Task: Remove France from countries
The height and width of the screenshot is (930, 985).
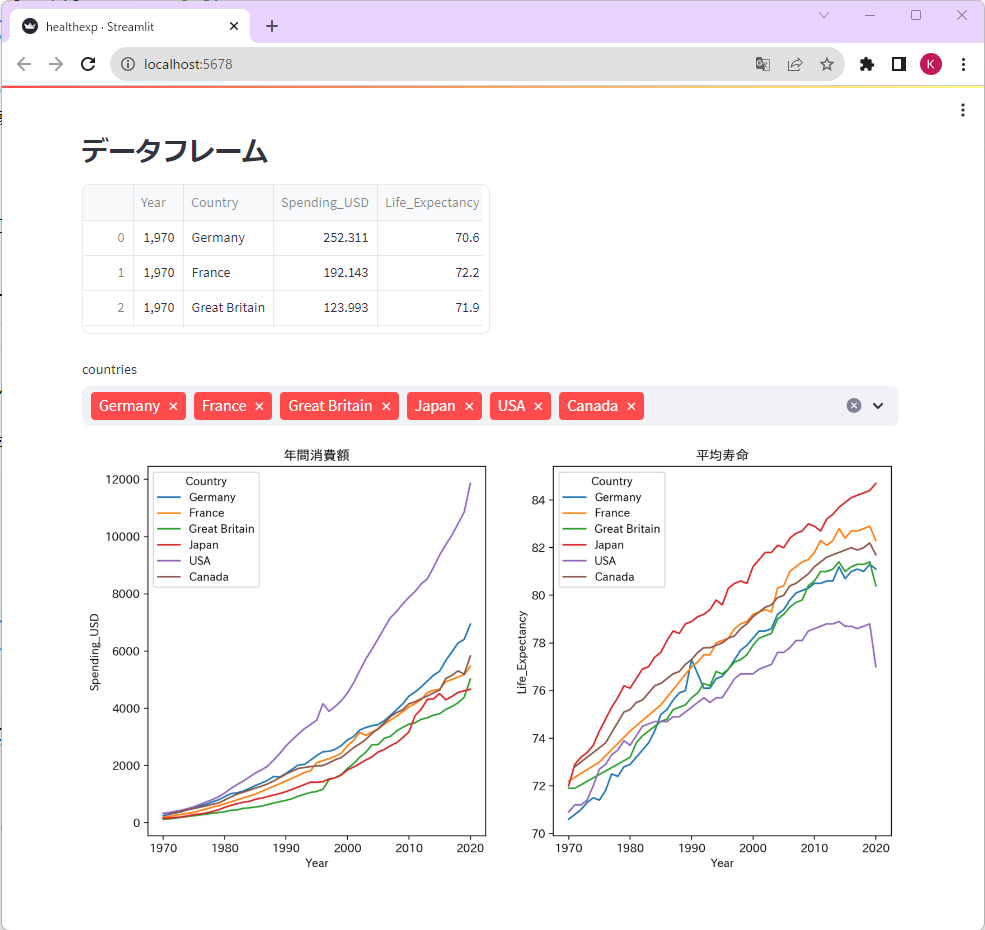Action: [x=259, y=407]
